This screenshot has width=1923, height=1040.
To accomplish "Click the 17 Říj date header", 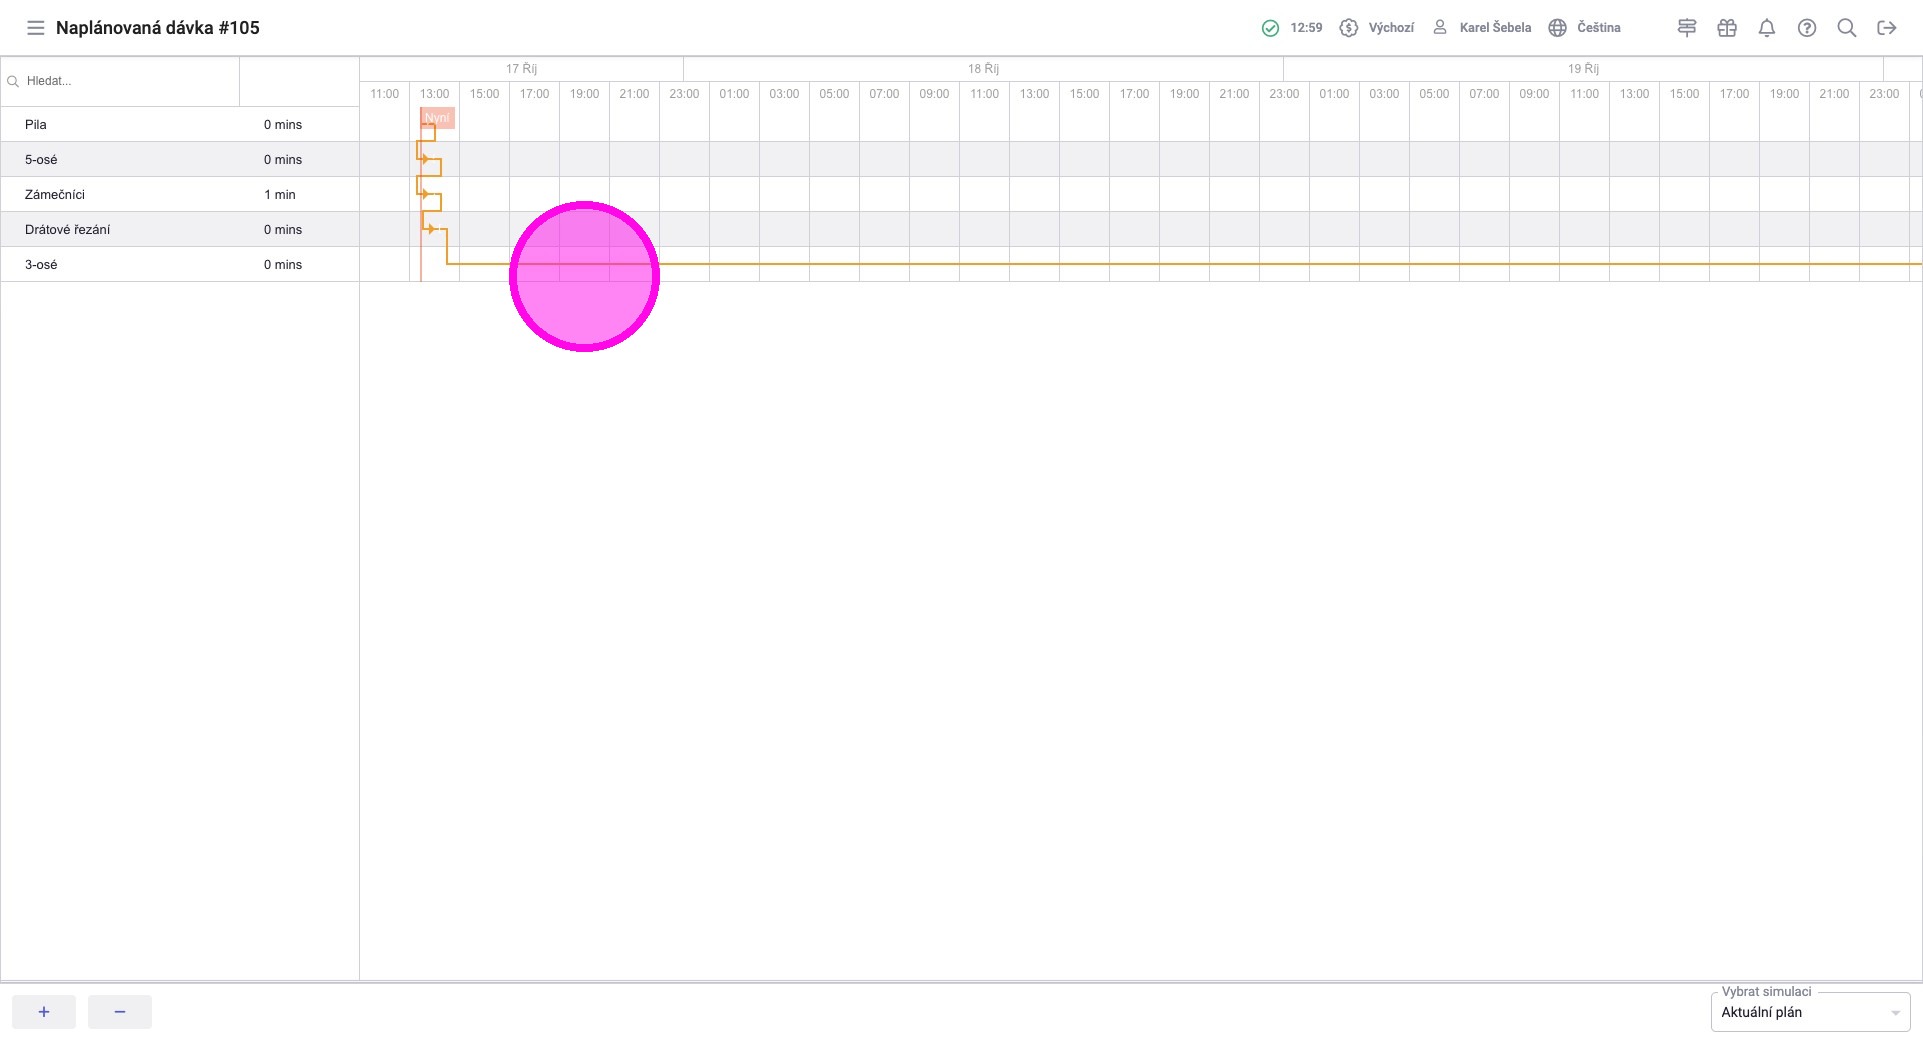I will tap(521, 69).
